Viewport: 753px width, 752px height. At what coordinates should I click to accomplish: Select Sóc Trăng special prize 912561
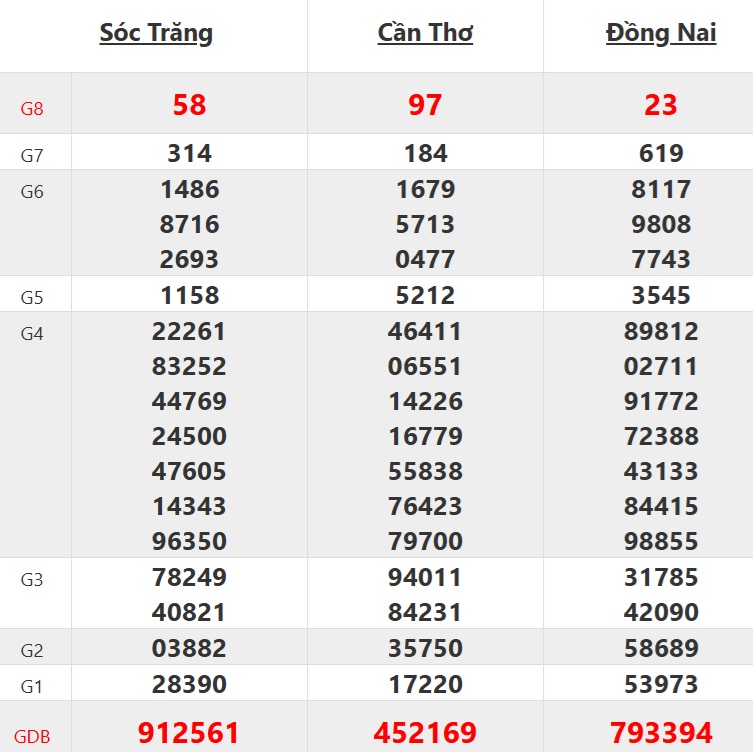click(189, 733)
